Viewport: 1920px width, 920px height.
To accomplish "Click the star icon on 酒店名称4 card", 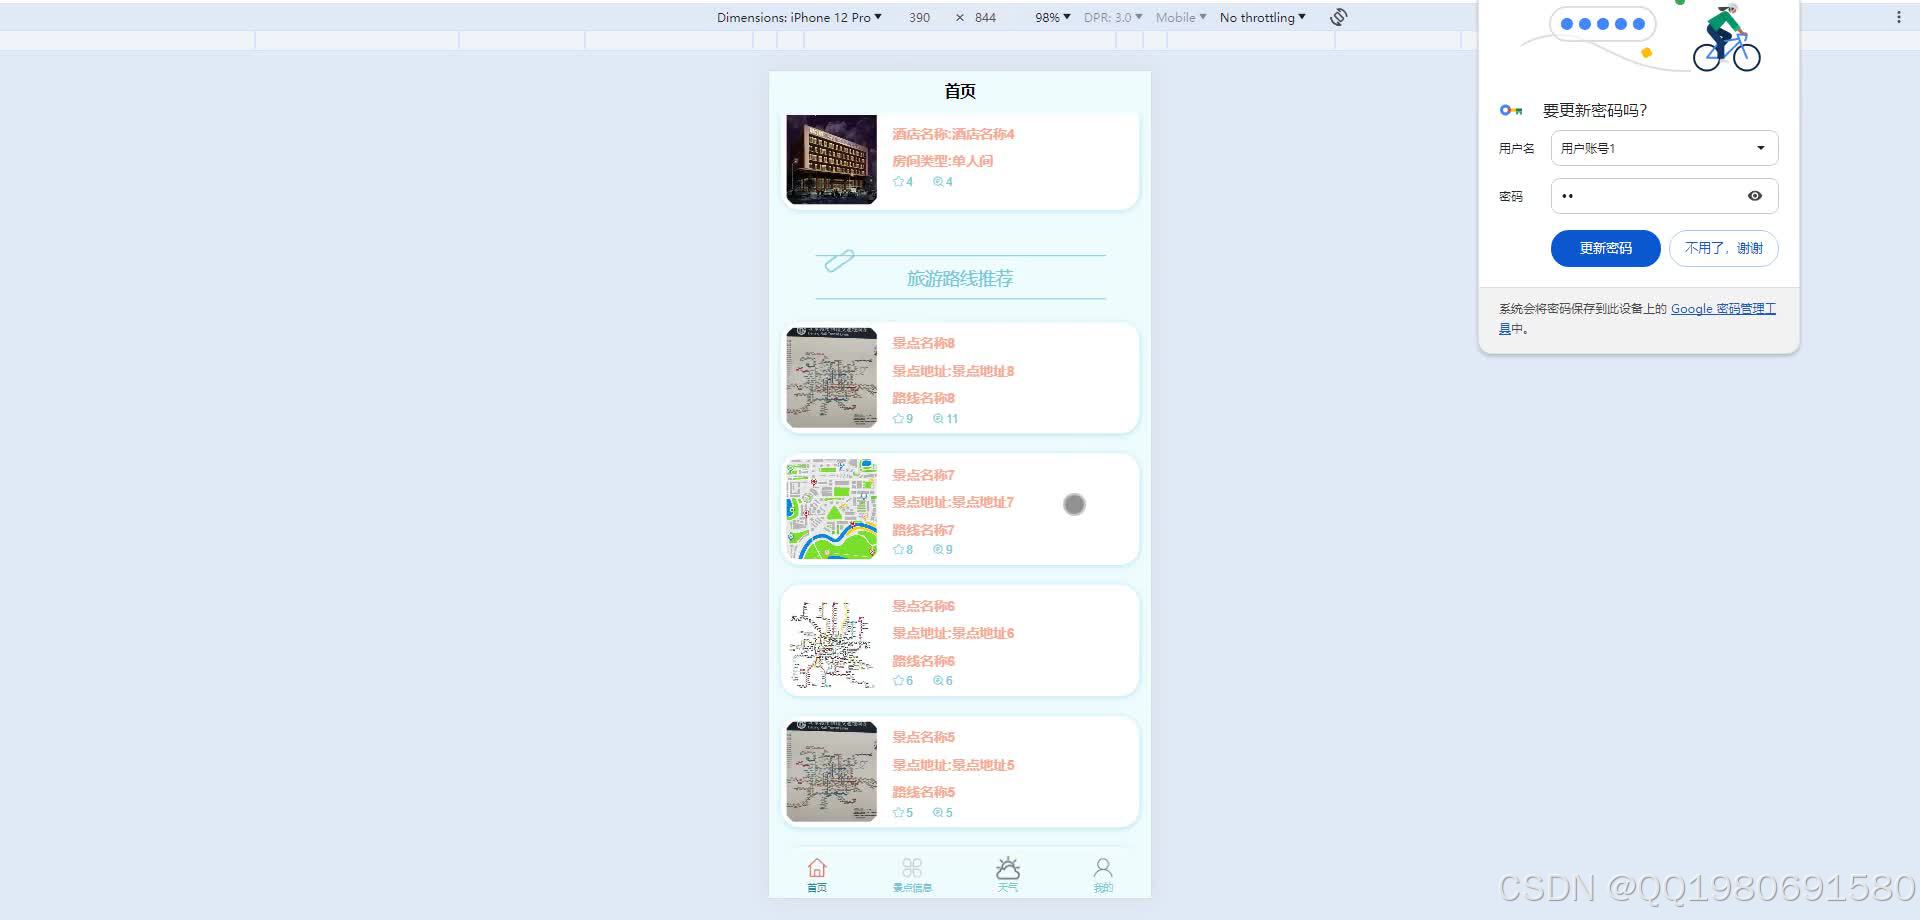I will 898,182.
